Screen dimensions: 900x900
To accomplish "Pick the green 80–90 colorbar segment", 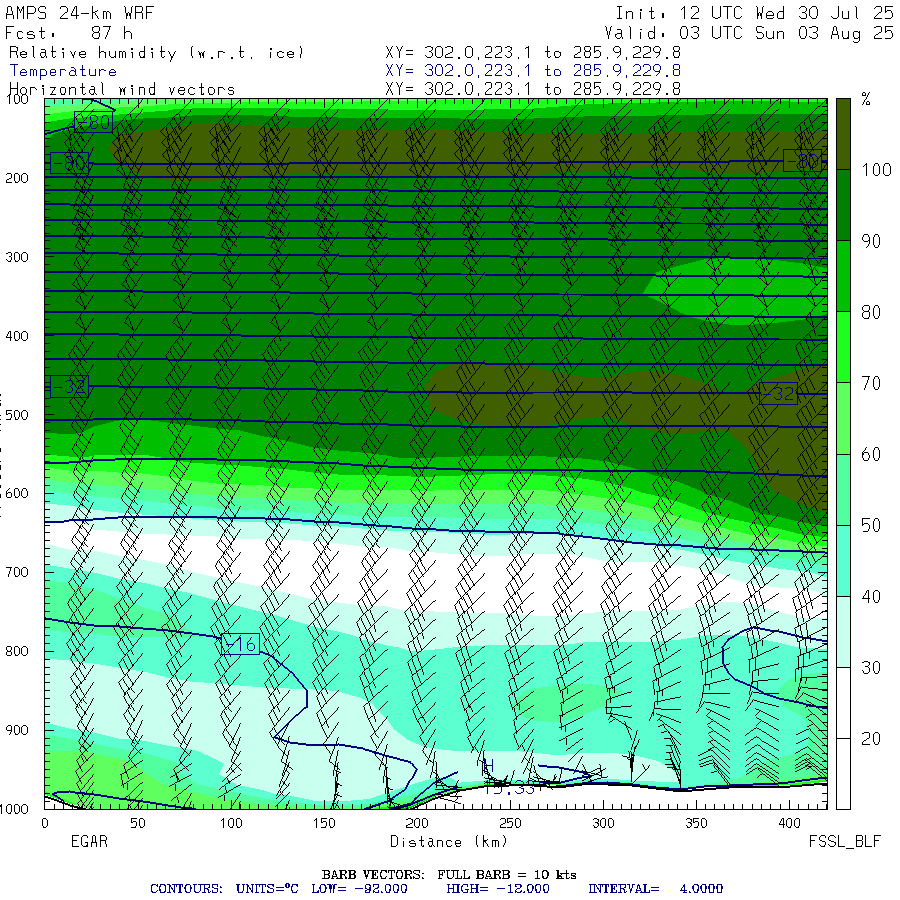I will pyautogui.click(x=843, y=276).
